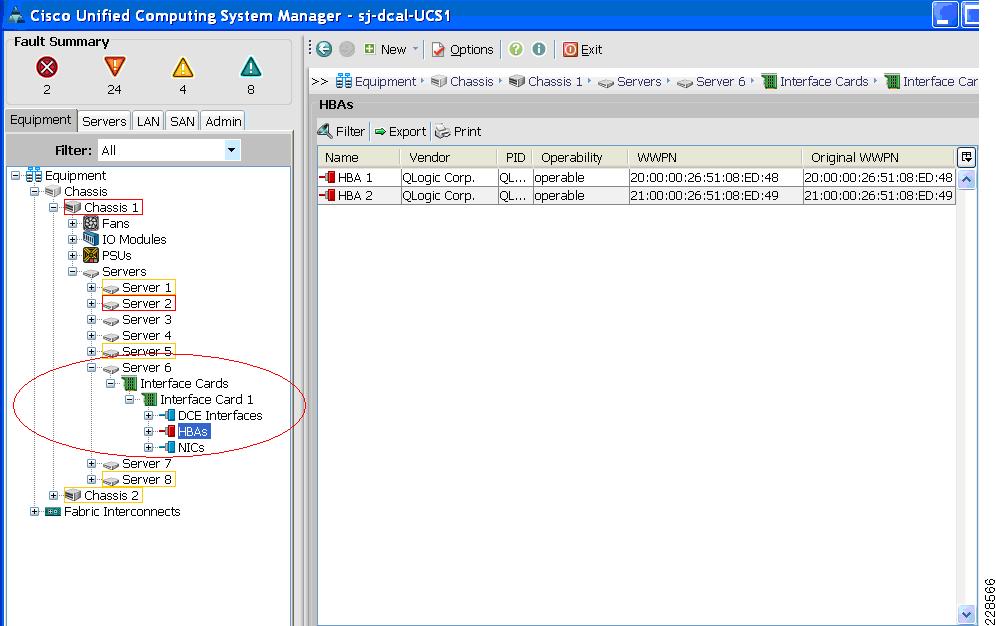996x626 pixels.
Task: Click Filter above the HBAs table
Action: click(x=342, y=131)
